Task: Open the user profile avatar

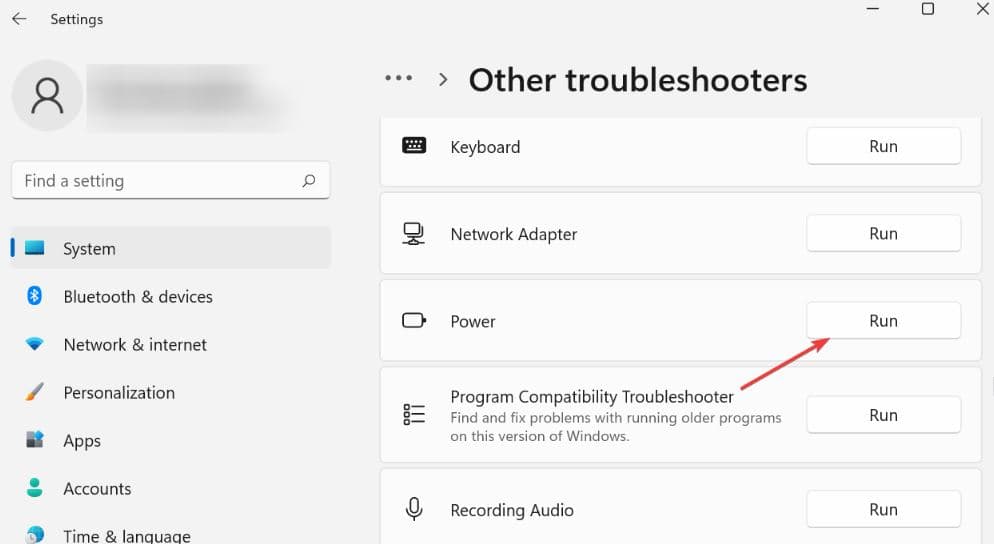Action: pyautogui.click(x=48, y=96)
